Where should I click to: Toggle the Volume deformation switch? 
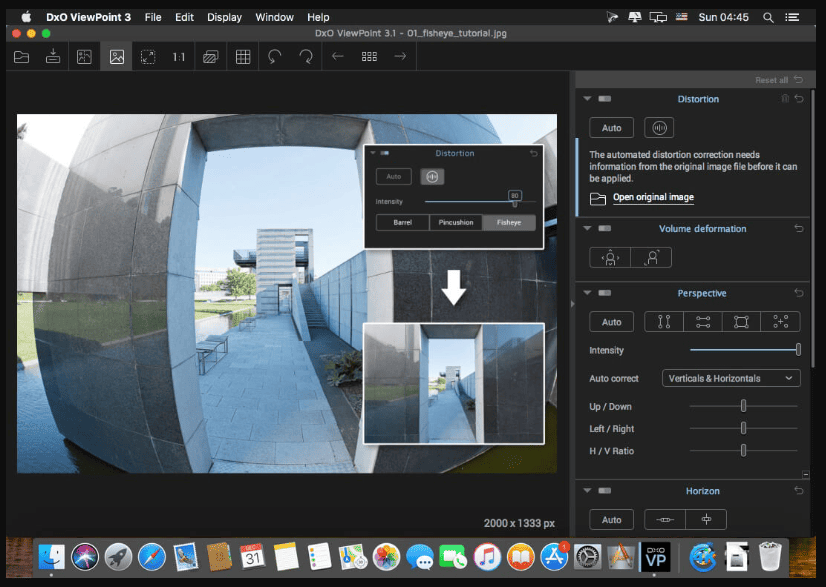click(x=605, y=228)
